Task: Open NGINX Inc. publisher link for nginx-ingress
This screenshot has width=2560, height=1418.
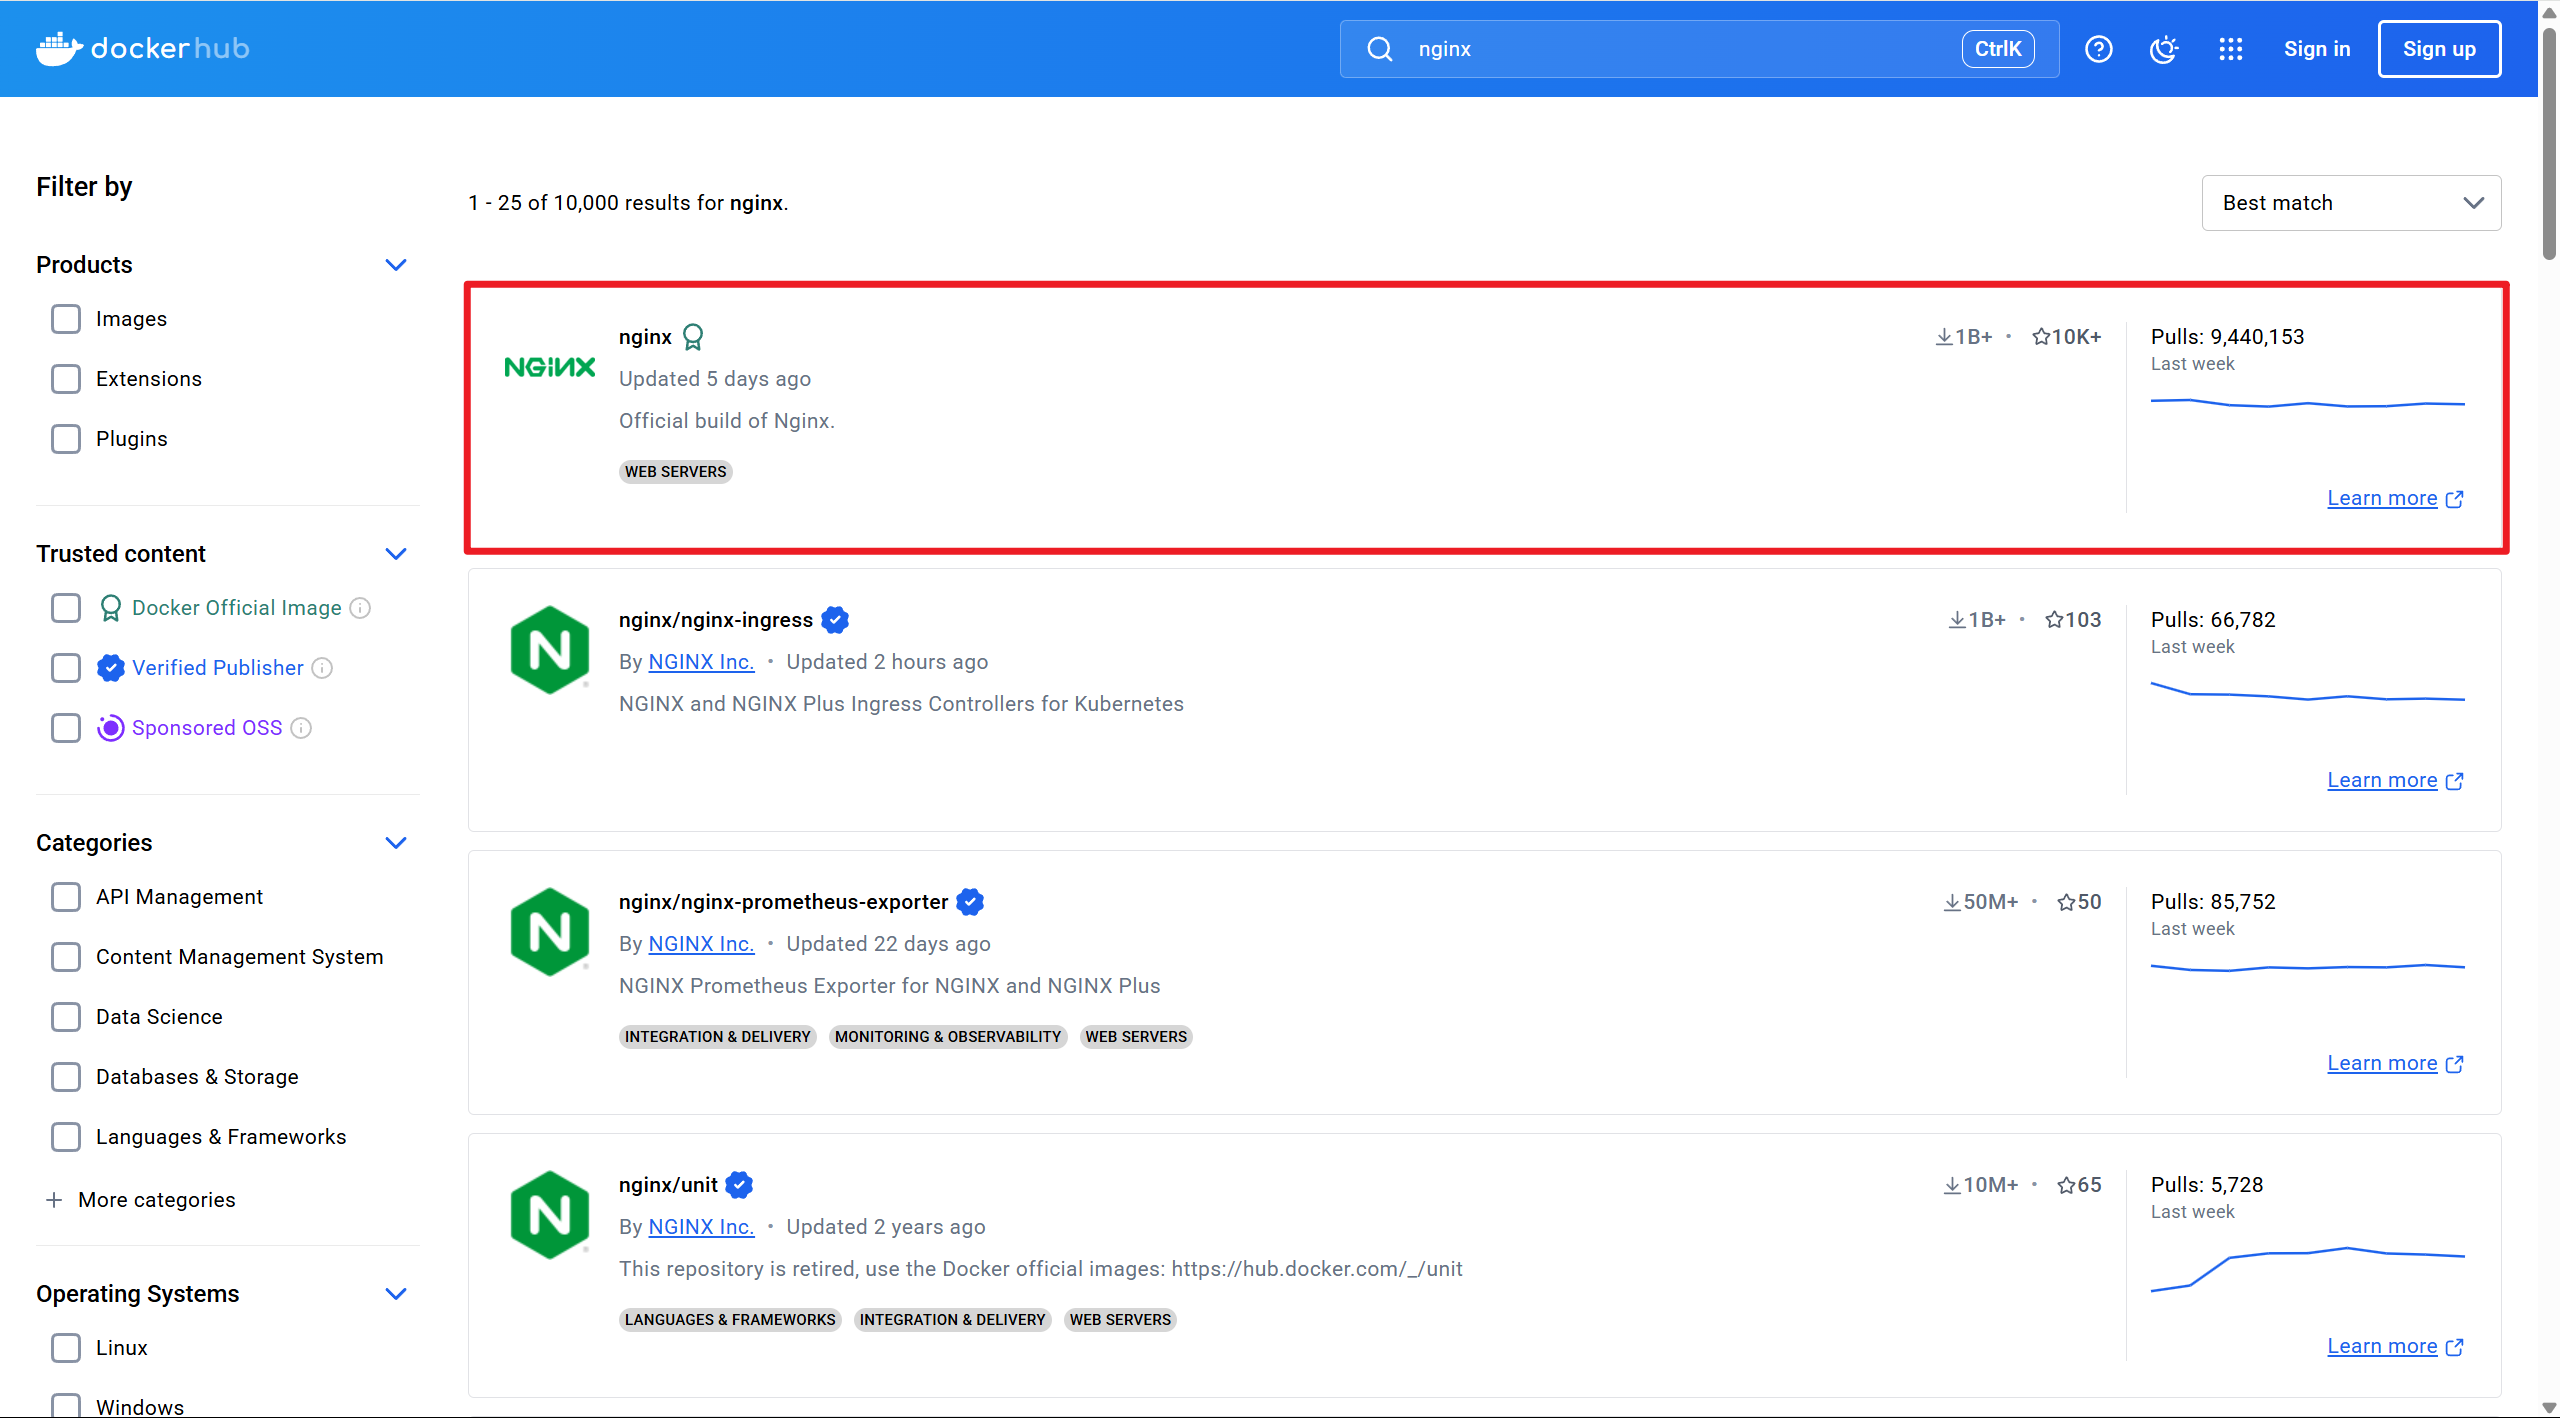Action: (x=701, y=662)
